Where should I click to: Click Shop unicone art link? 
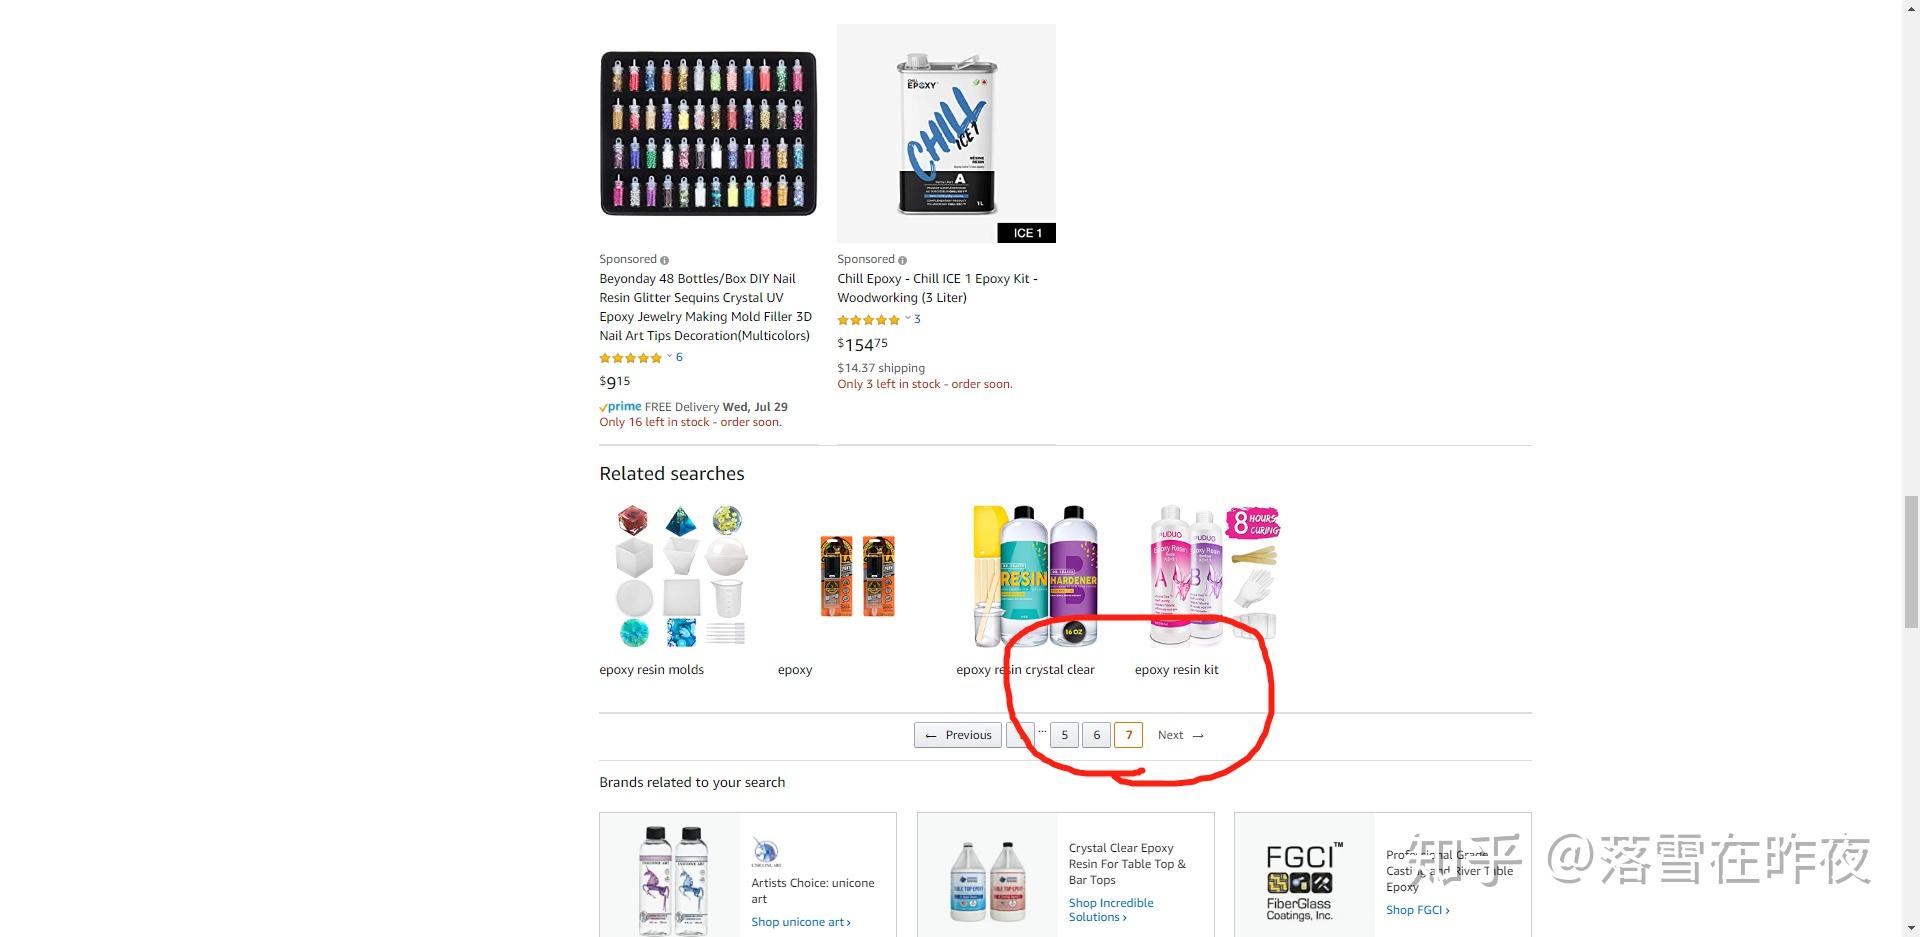801,922
